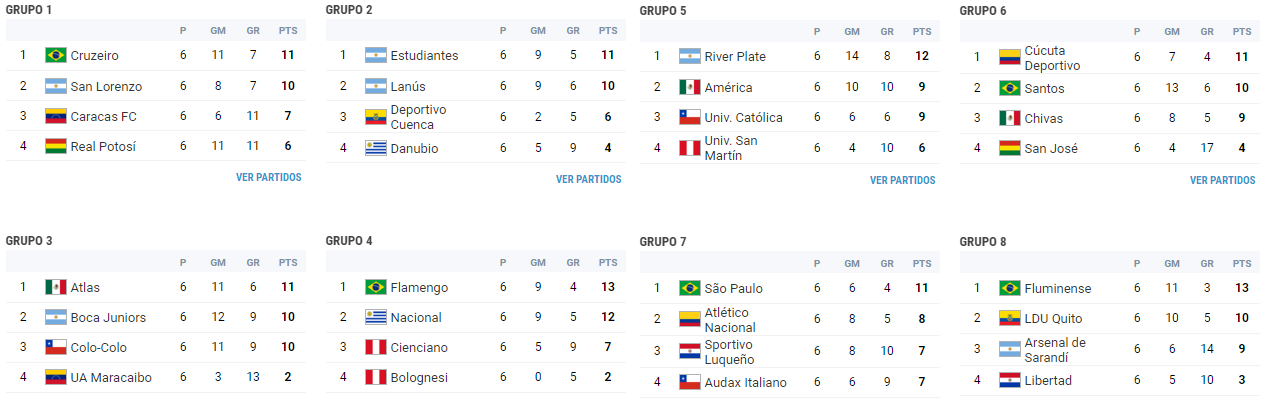Viewport: 1266px width, 398px height.
Task: Click the Mexico flag next to Atlas
Action: click(56, 287)
